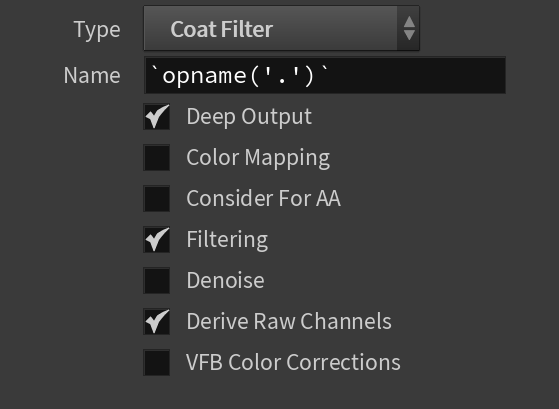The height and width of the screenshot is (409, 559).
Task: Focus the Name field's empty area after expression
Action: click(417, 76)
